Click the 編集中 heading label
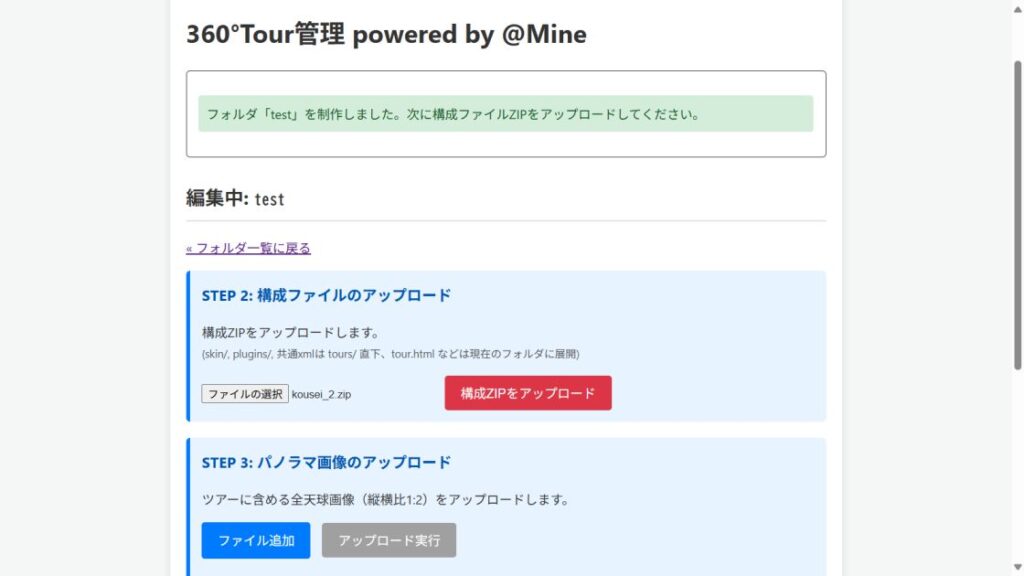Image resolution: width=1024 pixels, height=576 pixels. coord(217,198)
